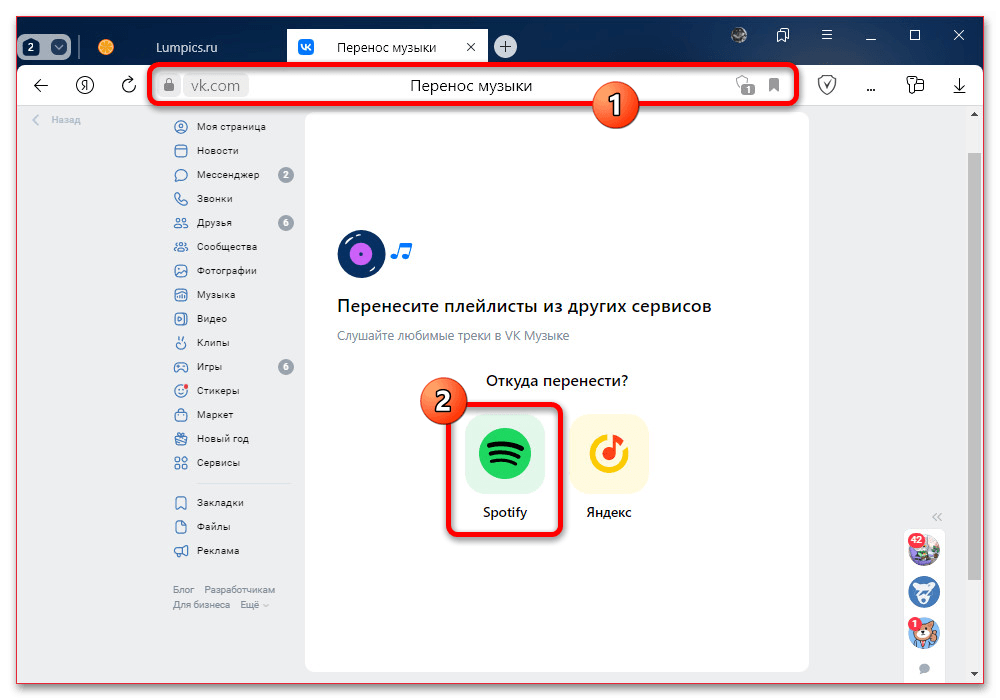
Task: Collapse the chat sidebar with double chevron
Action: click(937, 517)
